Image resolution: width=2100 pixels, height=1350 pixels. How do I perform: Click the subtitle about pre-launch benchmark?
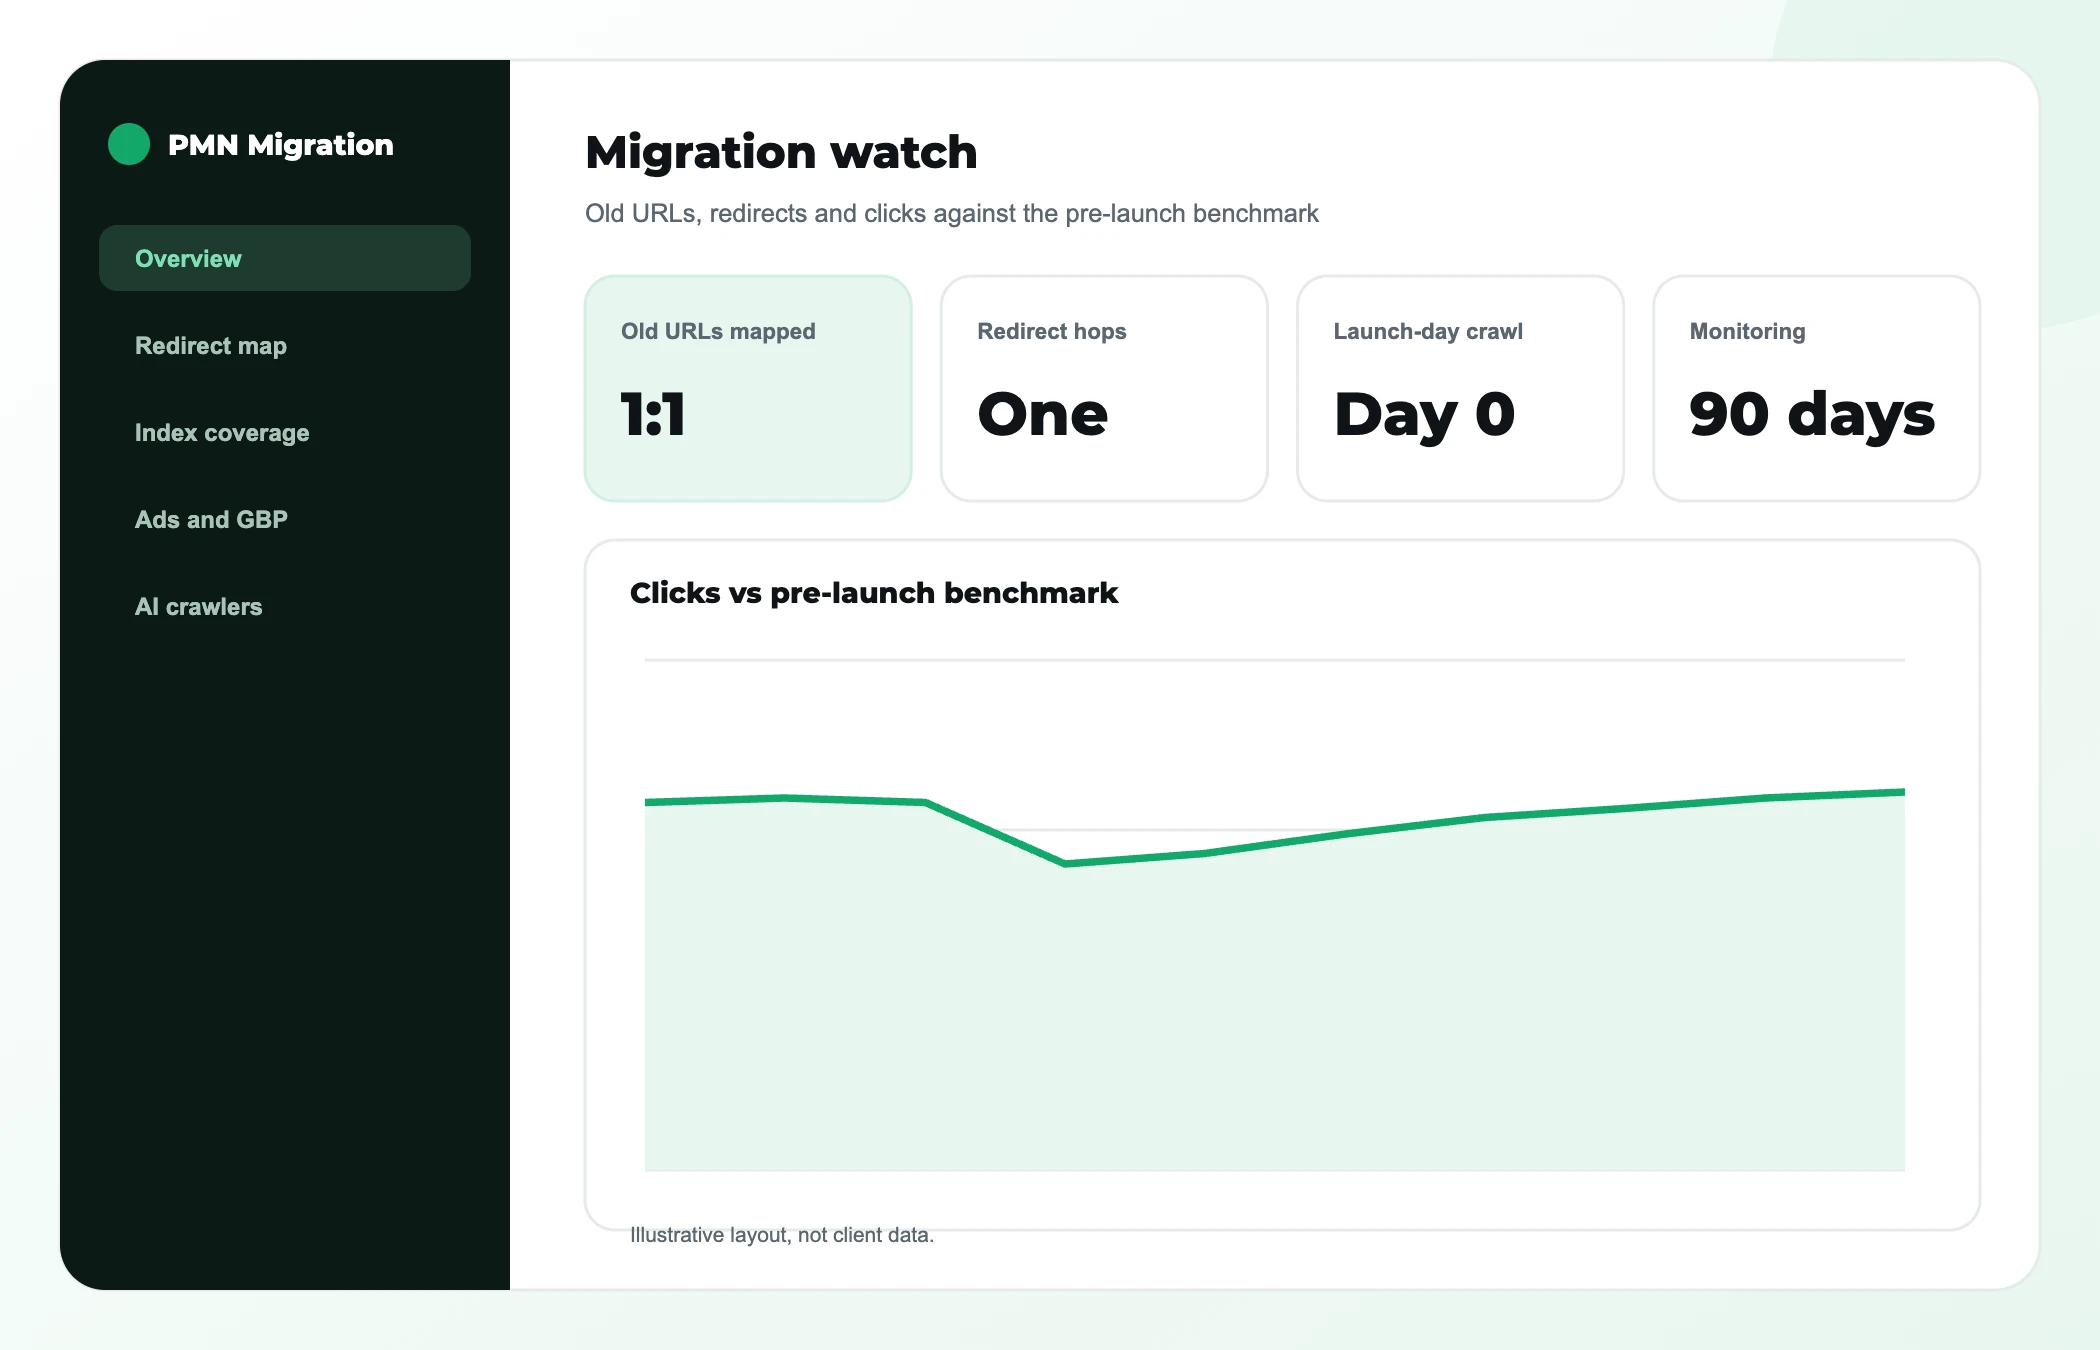pyautogui.click(x=952, y=213)
